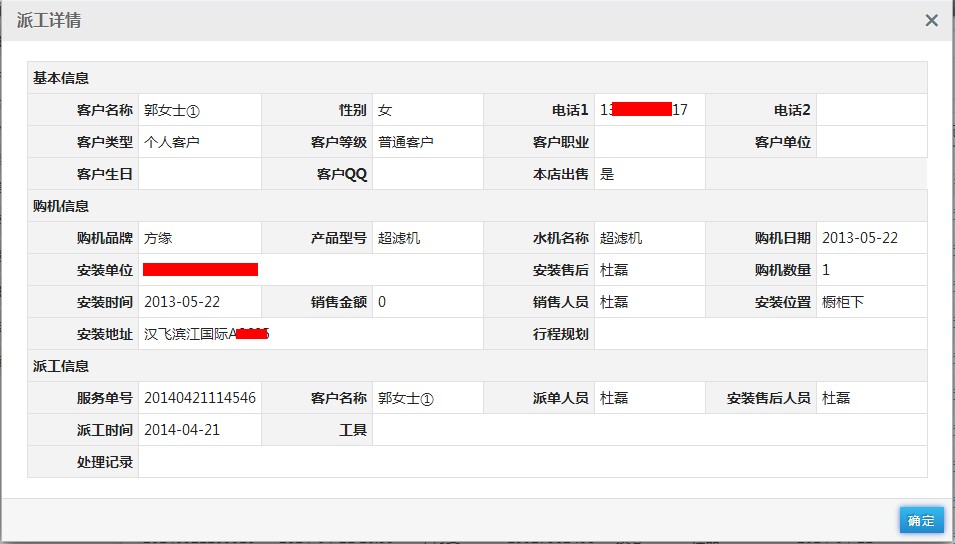Click the 确定 button
Viewport: 955px width, 544px height.
click(921, 520)
